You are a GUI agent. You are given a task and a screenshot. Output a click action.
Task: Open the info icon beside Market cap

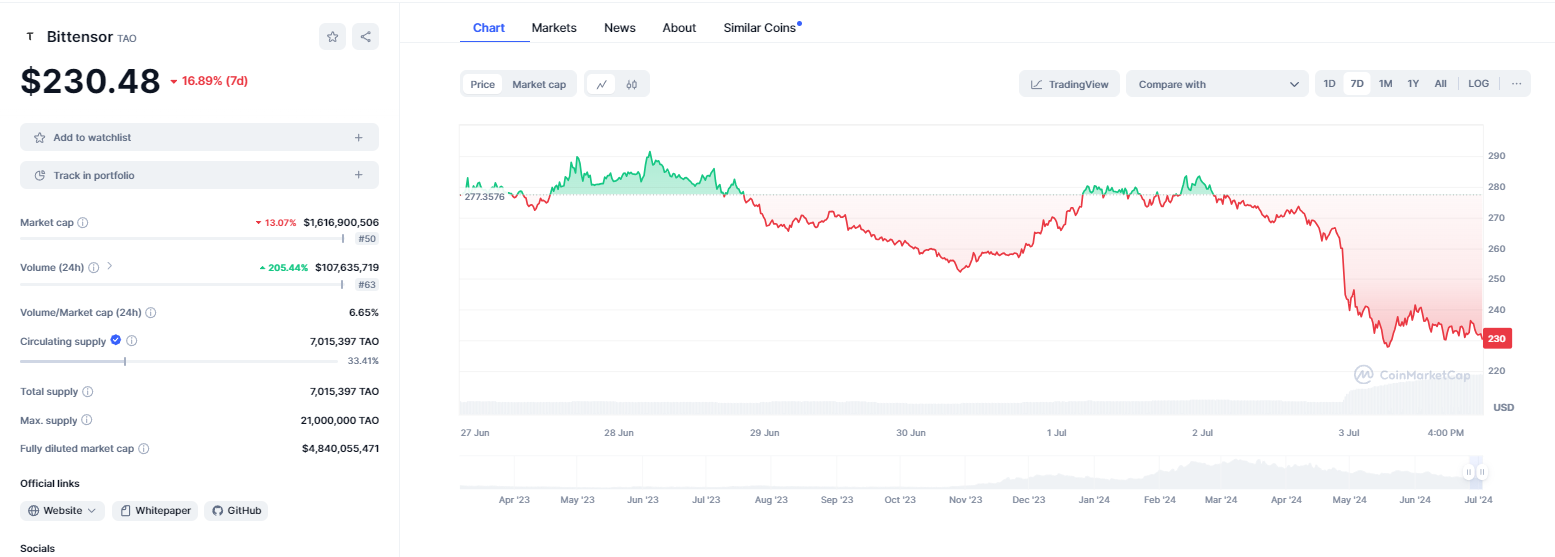click(x=83, y=222)
